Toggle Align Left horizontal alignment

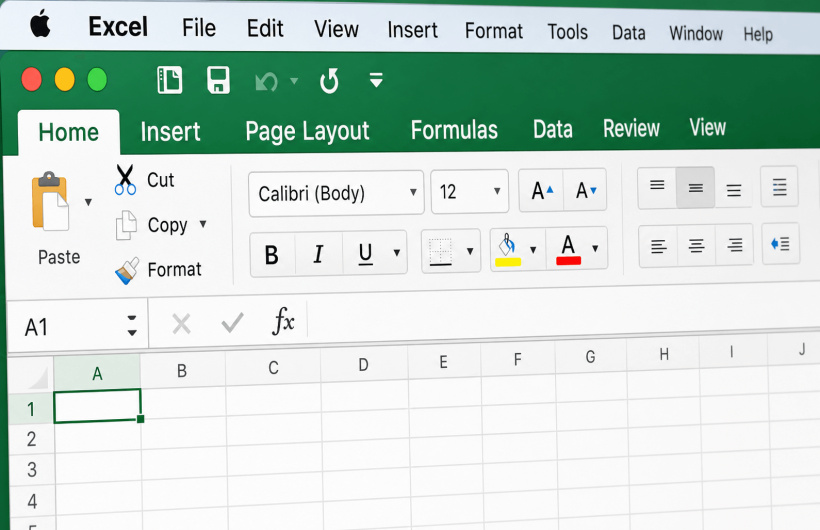click(x=658, y=245)
